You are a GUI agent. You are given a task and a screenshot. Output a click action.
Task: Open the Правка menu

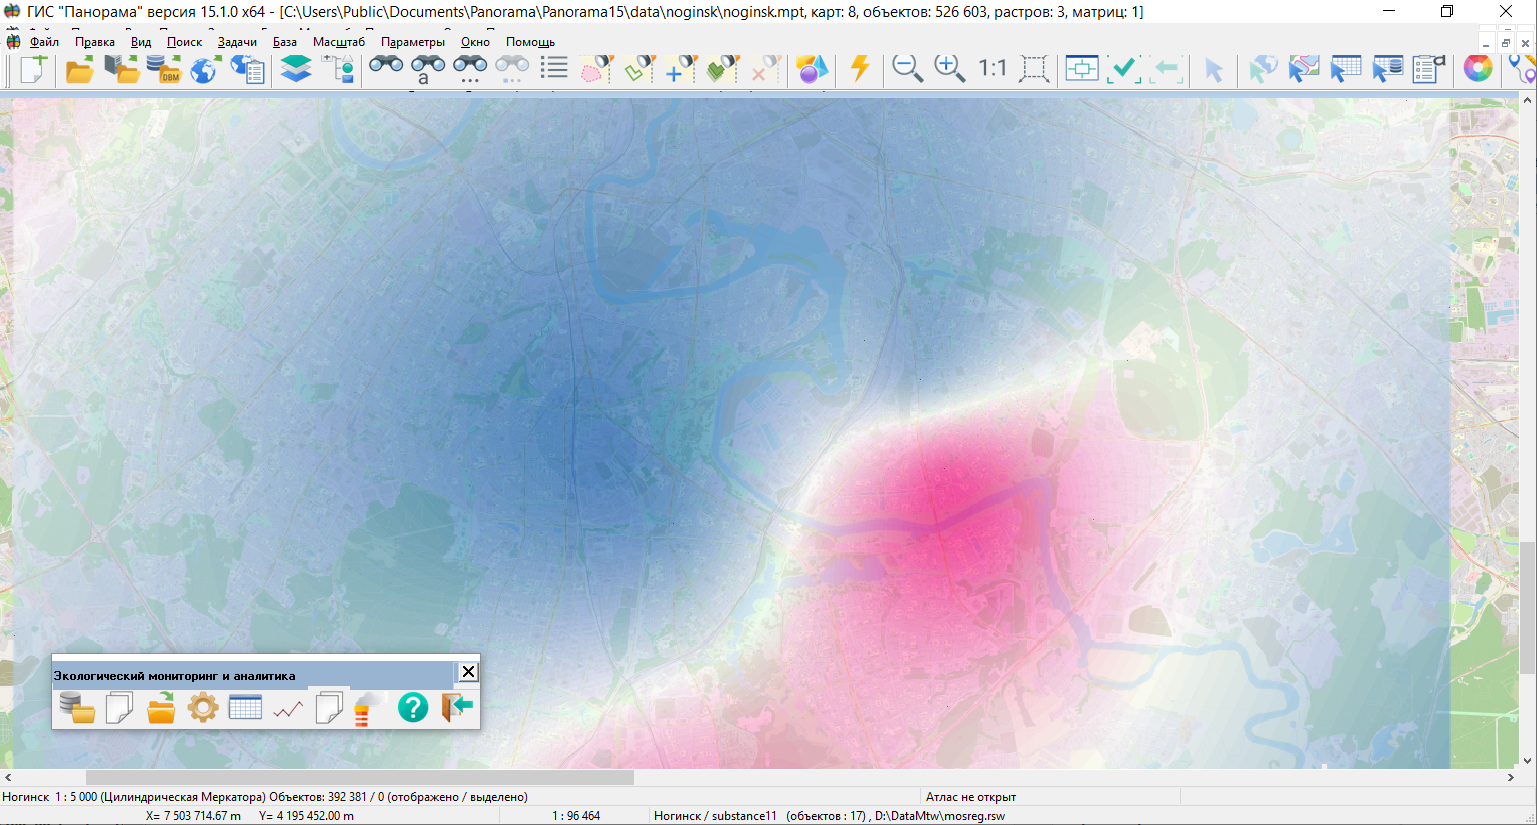(x=95, y=42)
